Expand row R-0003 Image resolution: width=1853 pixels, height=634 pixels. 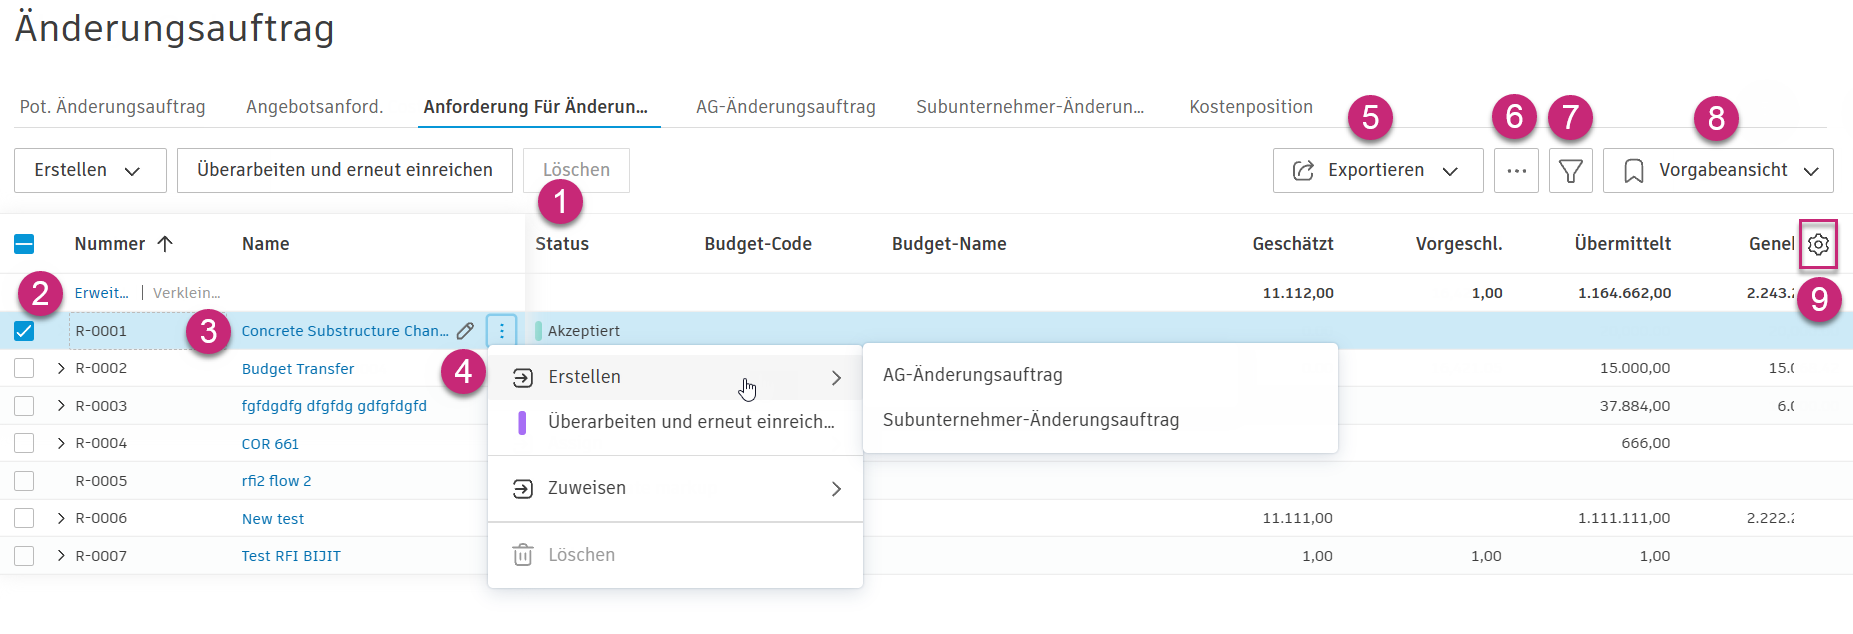[x=61, y=406]
